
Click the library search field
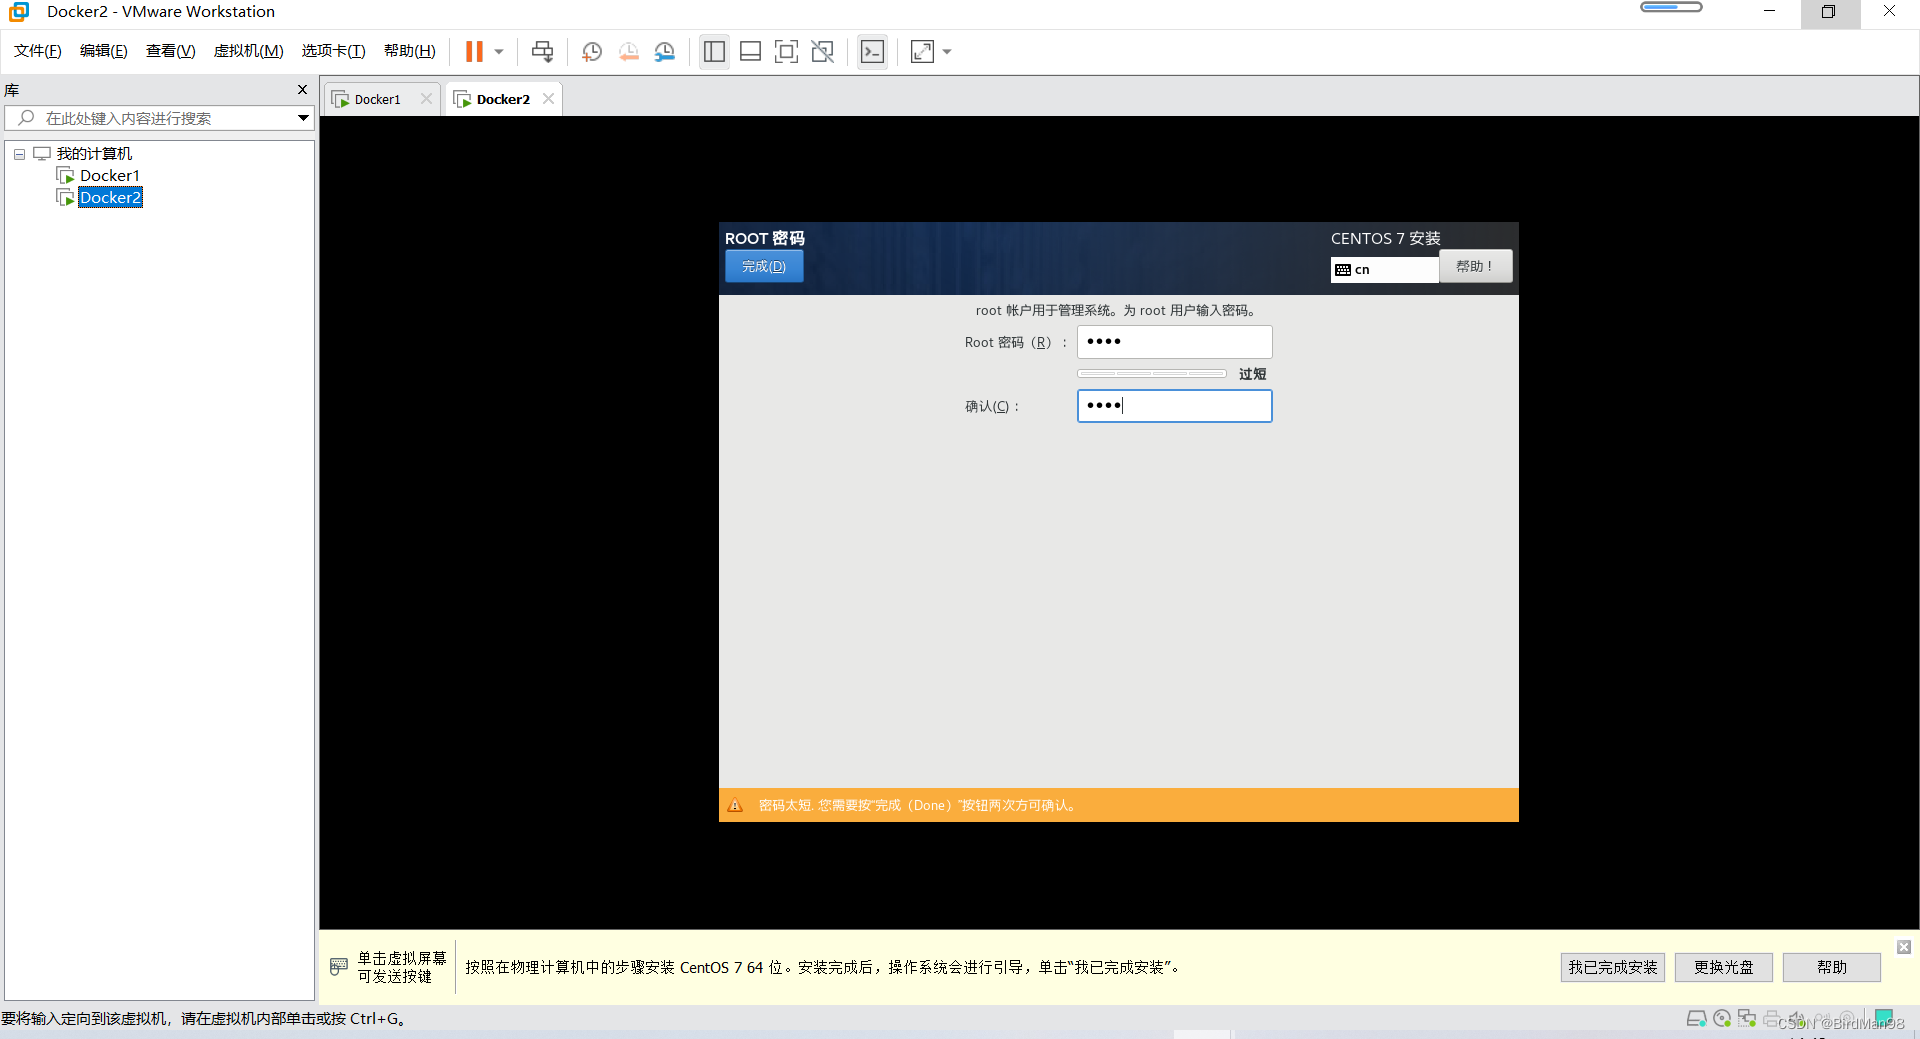[160, 118]
